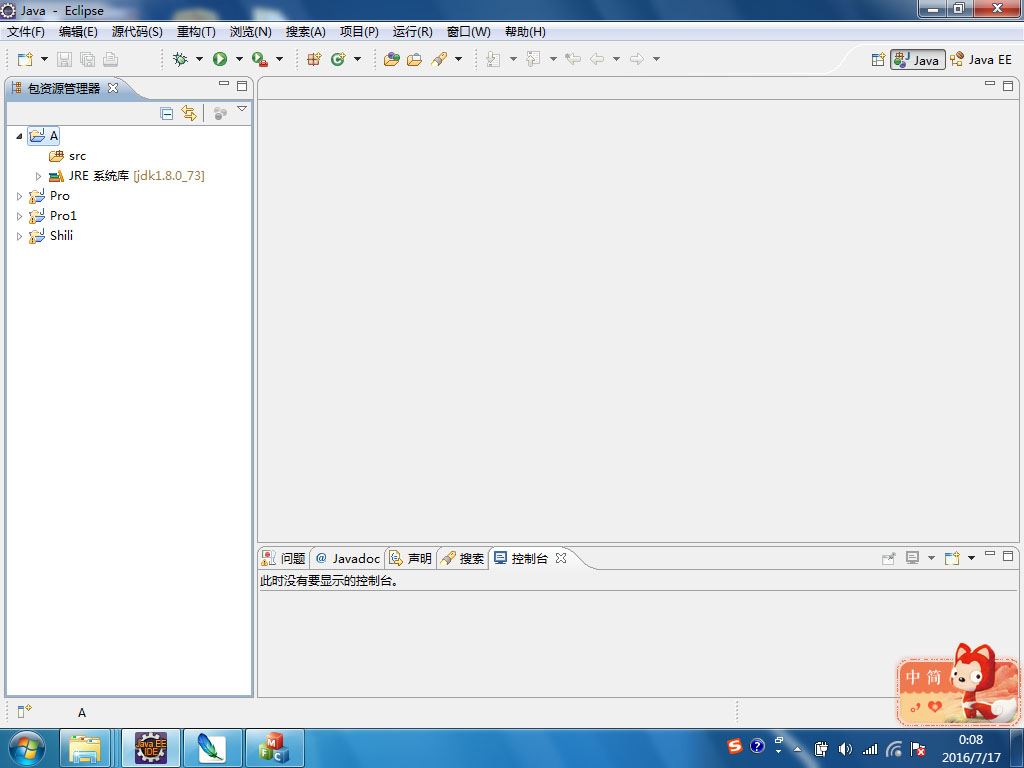Click the New Java Package icon
This screenshot has width=1024, height=768.
pyautogui.click(x=314, y=59)
